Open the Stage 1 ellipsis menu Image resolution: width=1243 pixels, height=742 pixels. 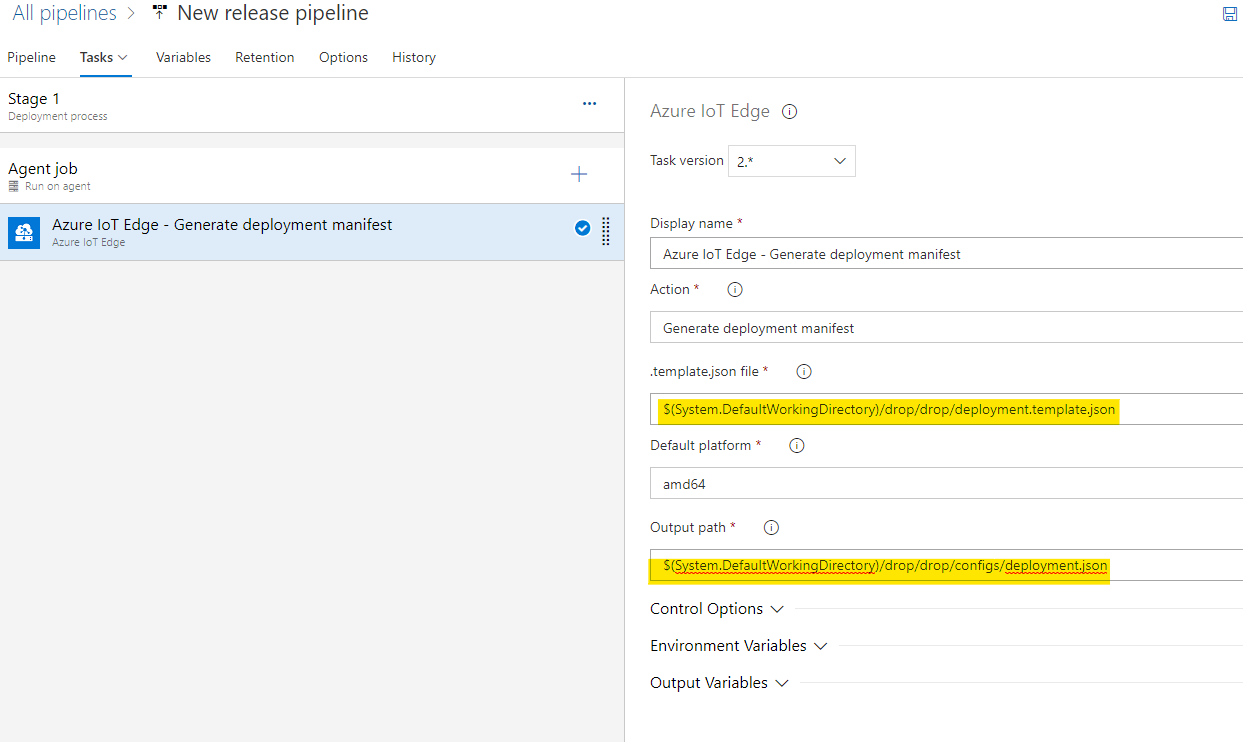[589, 104]
